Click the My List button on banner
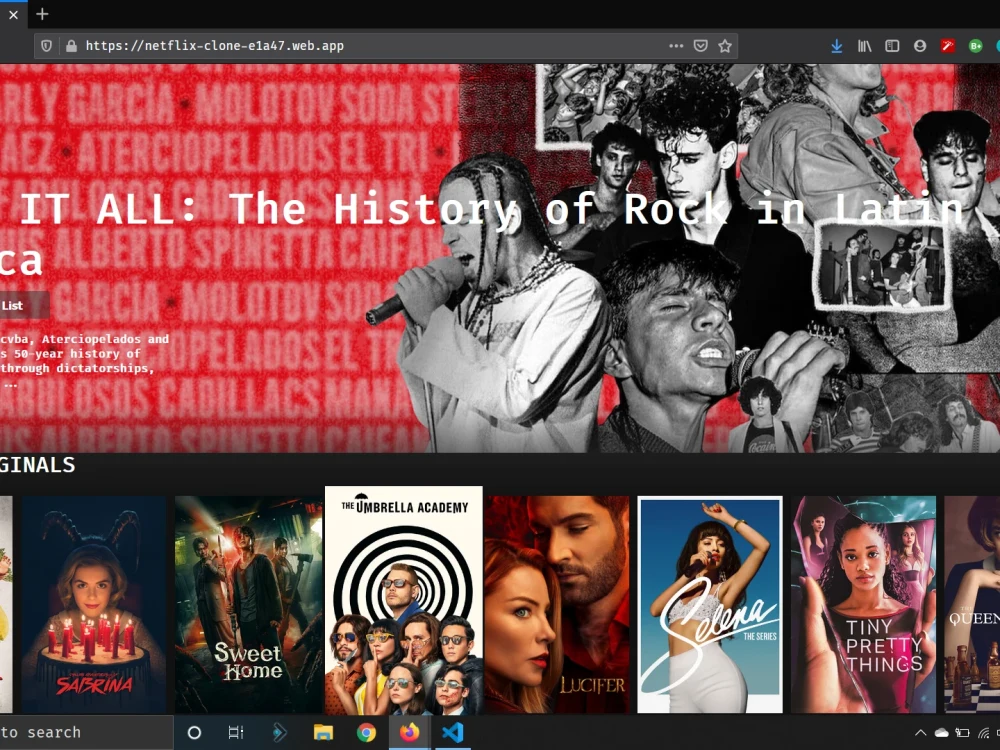Viewport: 1000px width, 750px height. (24, 305)
